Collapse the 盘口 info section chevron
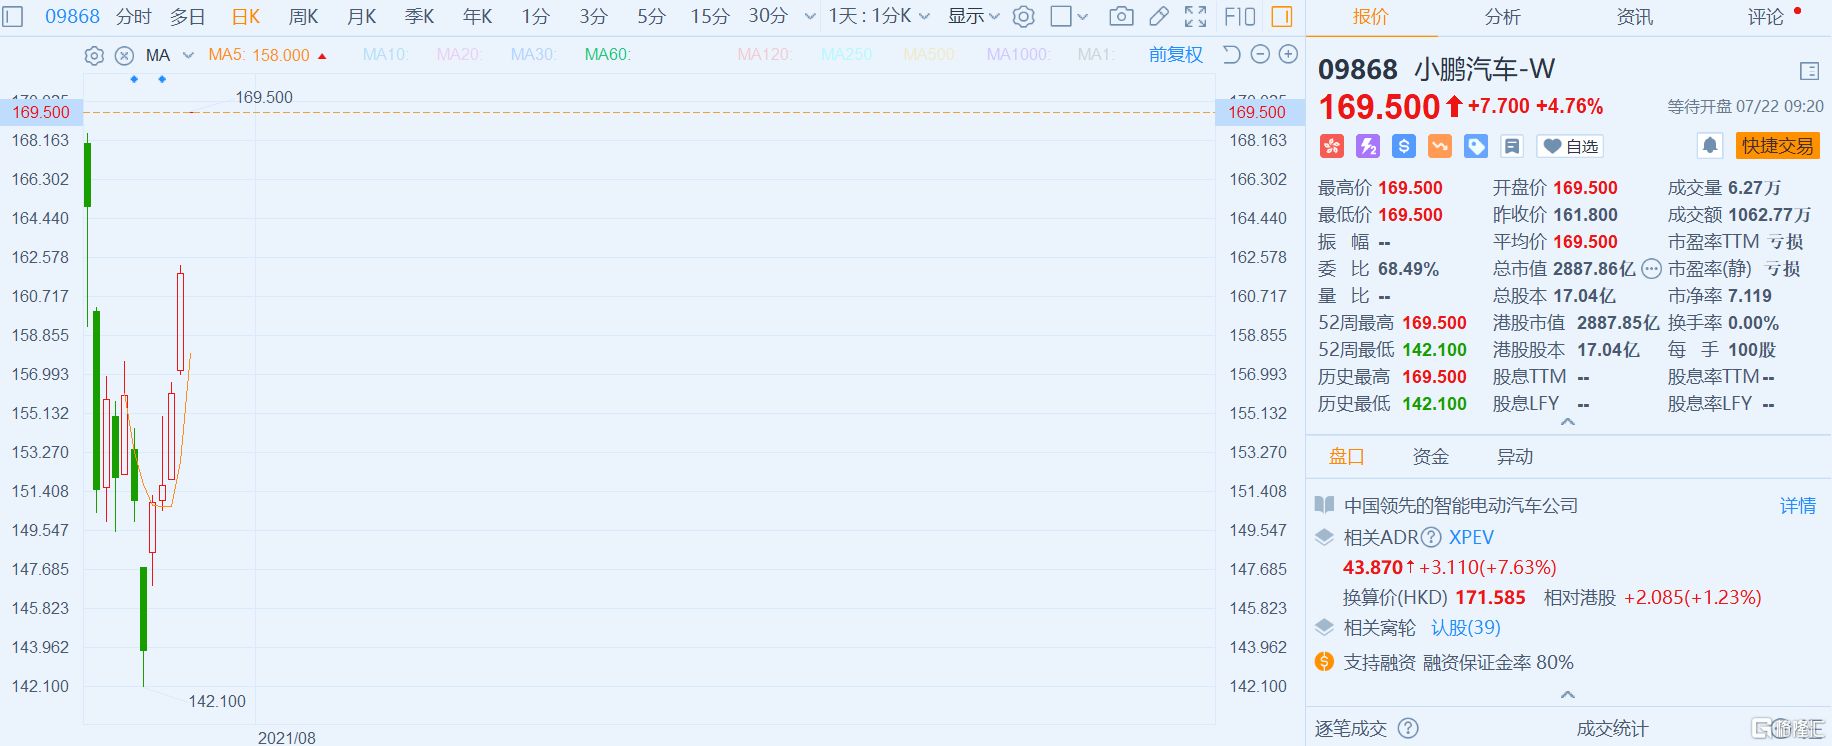1832x746 pixels. point(1568,694)
